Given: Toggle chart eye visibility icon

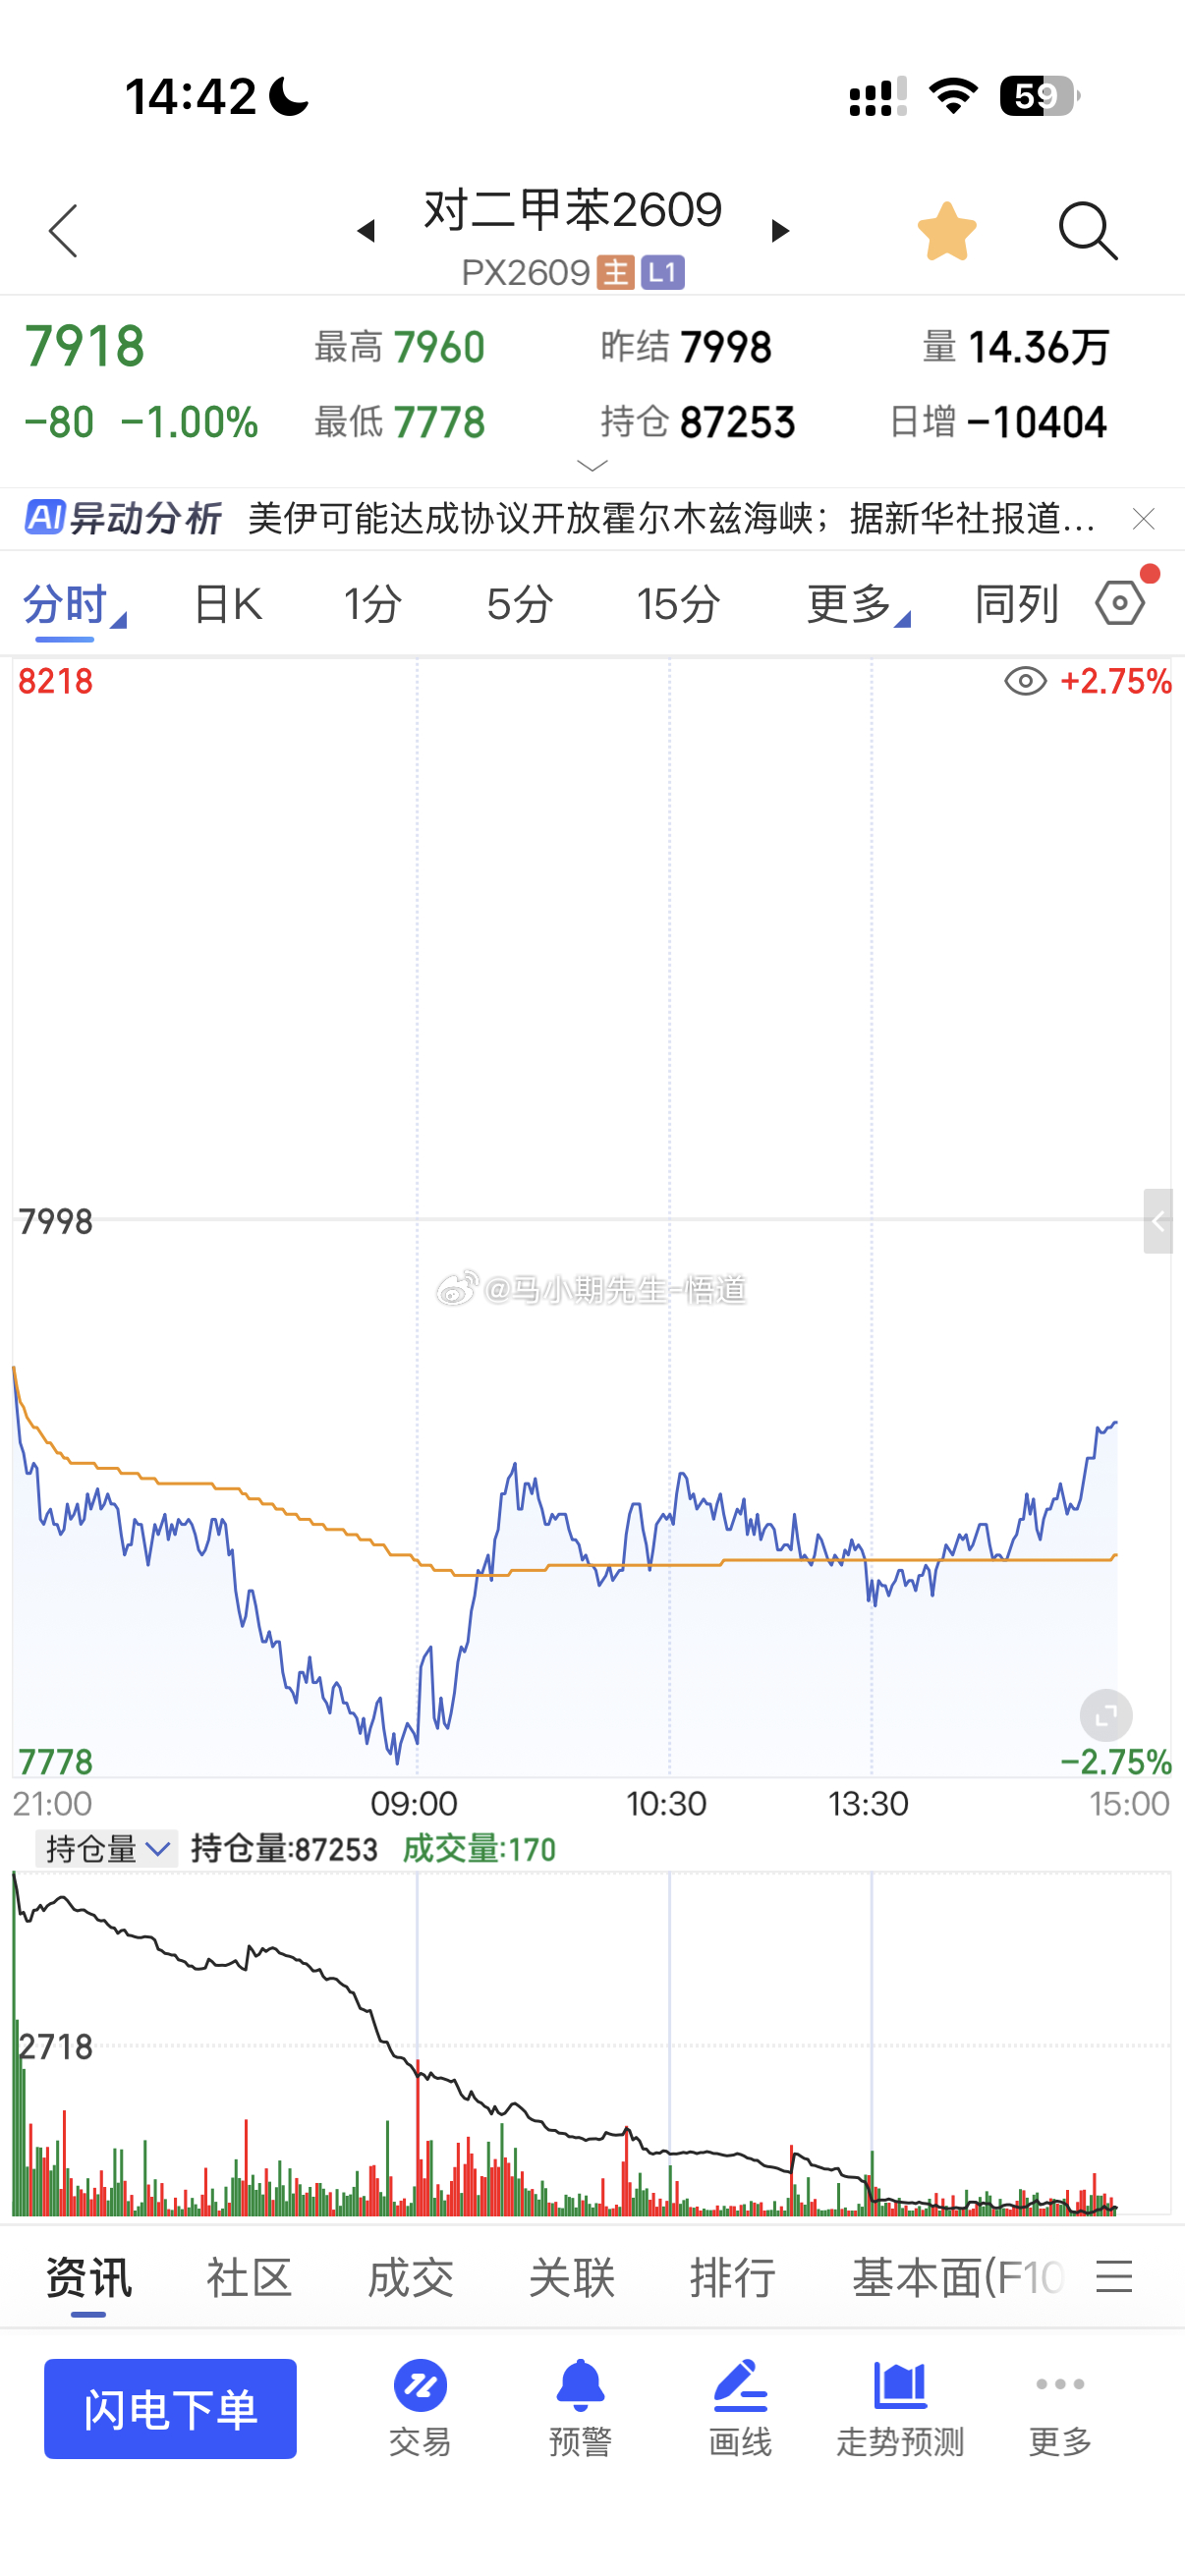Looking at the screenshot, I should (1025, 682).
